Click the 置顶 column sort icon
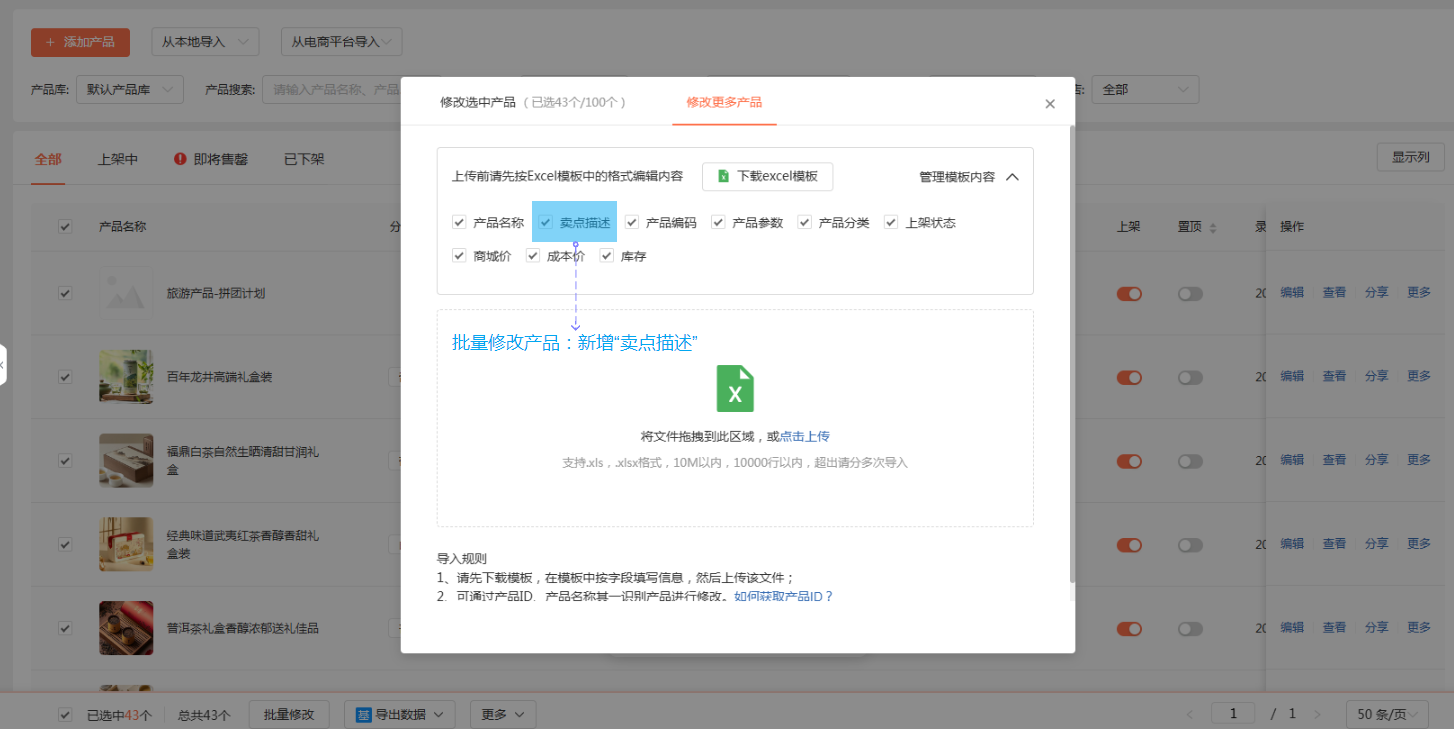The image size is (1454, 729). 1213,228
